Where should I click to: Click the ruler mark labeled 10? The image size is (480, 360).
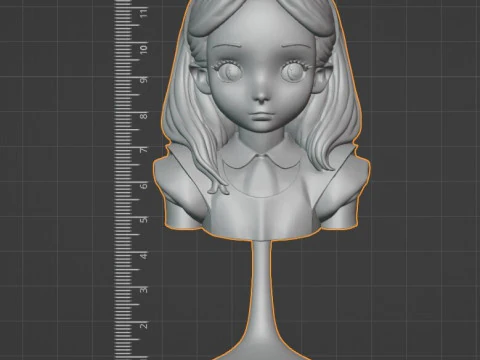point(144,50)
